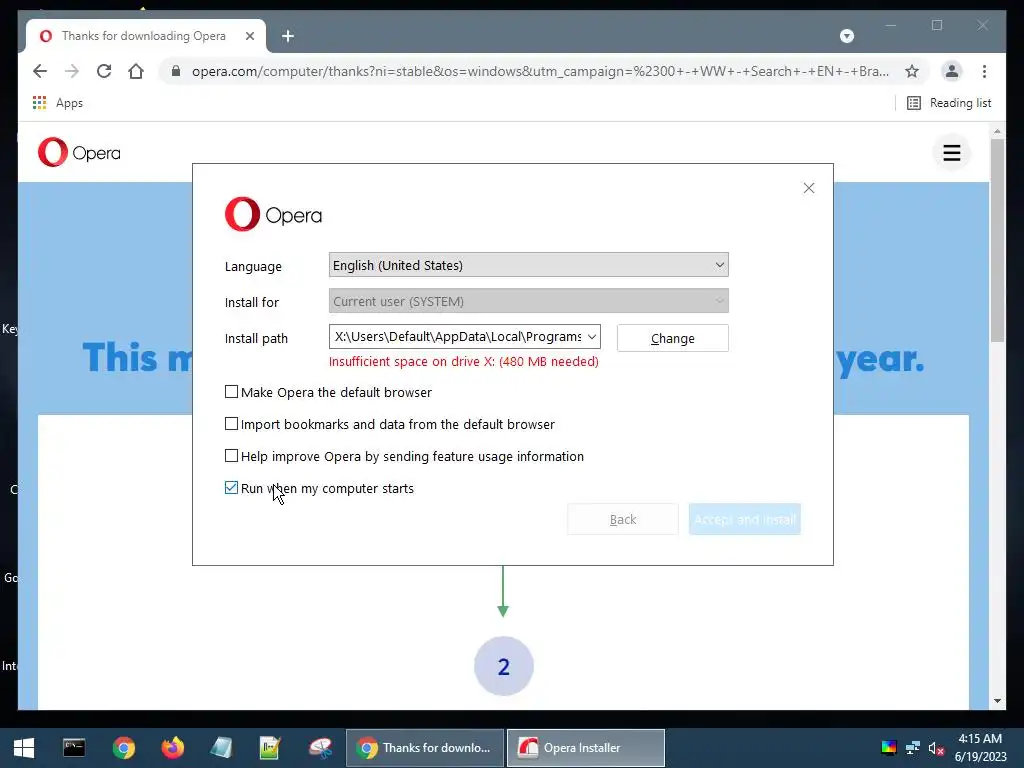Open Apps shortcut in bookmarks bar
The image size is (1024, 768).
pos(57,103)
